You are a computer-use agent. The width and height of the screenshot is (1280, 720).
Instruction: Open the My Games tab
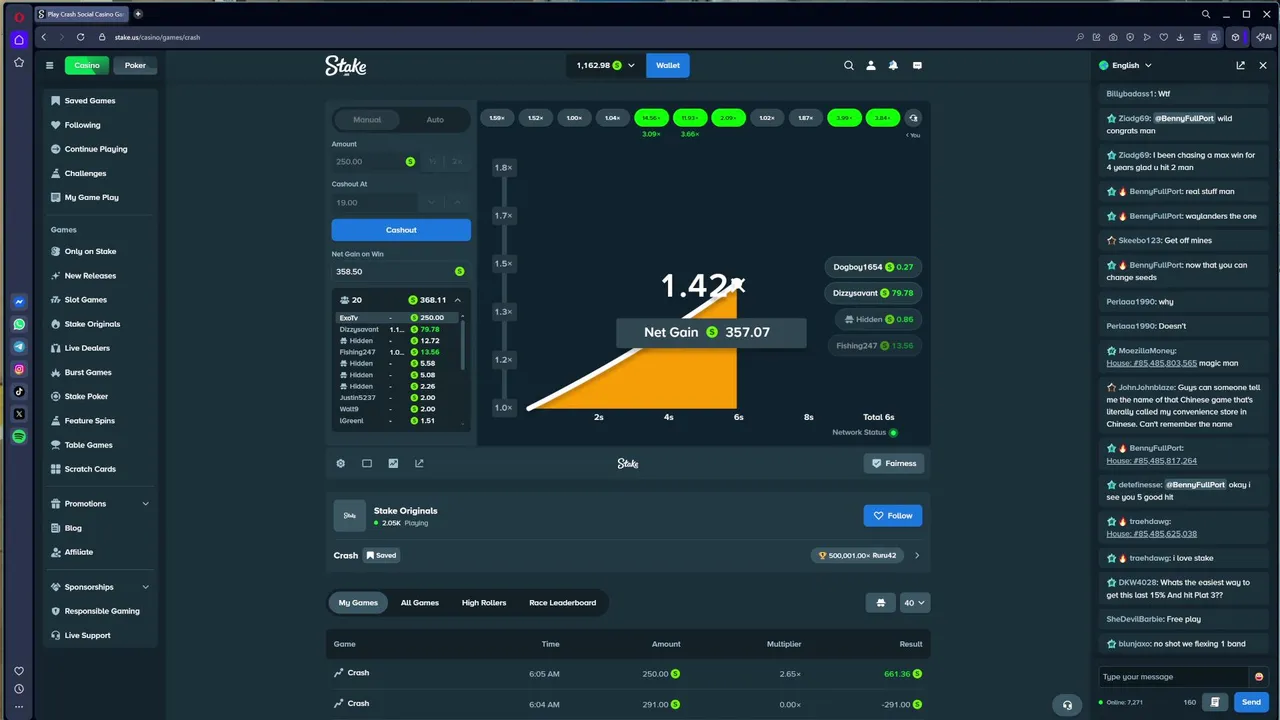358,603
